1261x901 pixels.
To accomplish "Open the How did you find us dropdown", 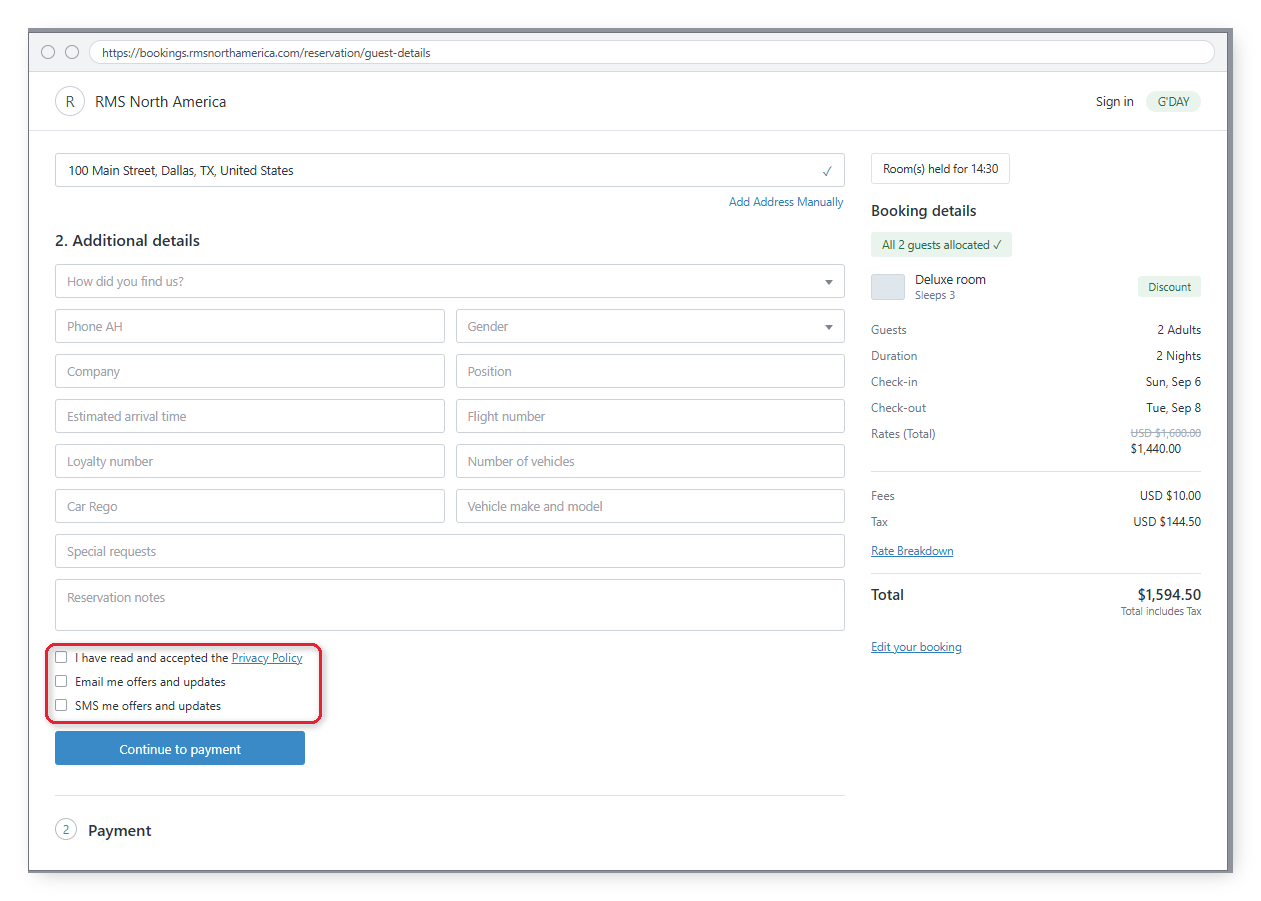I will coord(450,281).
